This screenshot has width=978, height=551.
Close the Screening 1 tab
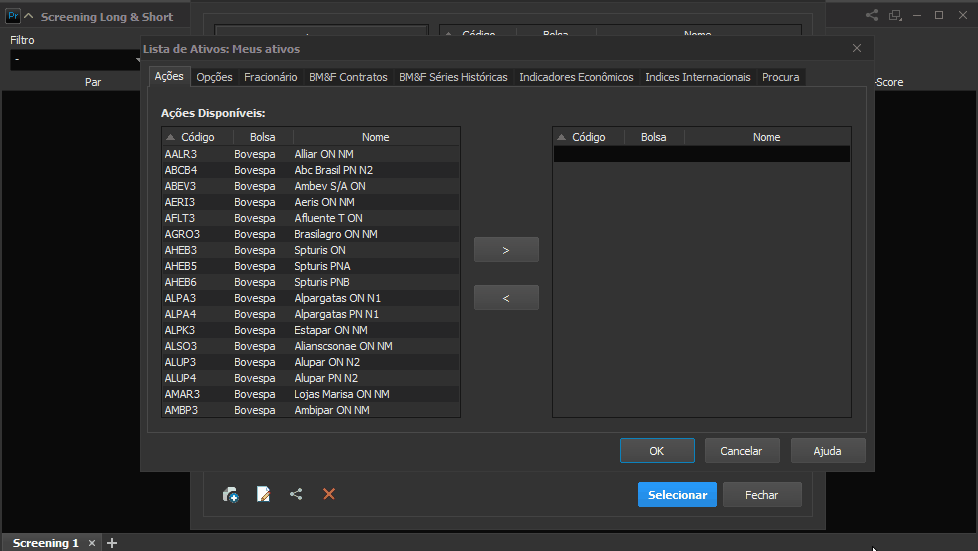click(x=92, y=543)
